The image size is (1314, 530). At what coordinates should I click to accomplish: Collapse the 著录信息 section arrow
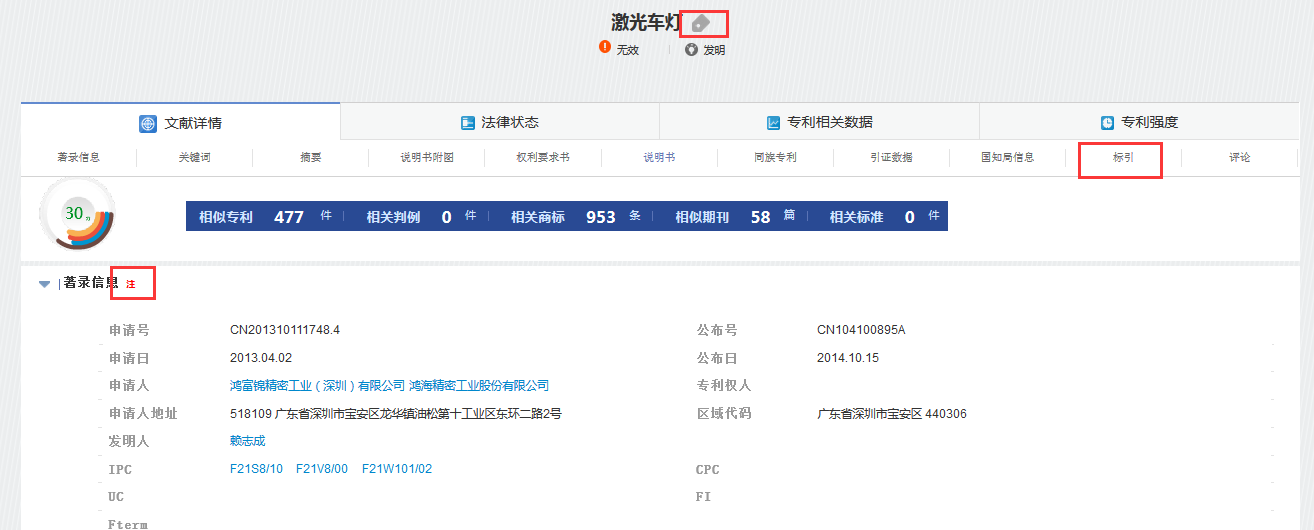tap(44, 284)
